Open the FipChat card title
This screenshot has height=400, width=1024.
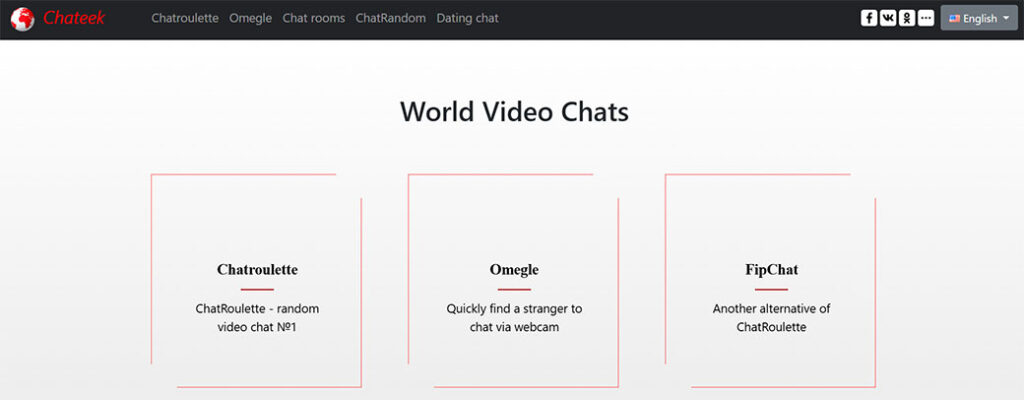coord(771,270)
